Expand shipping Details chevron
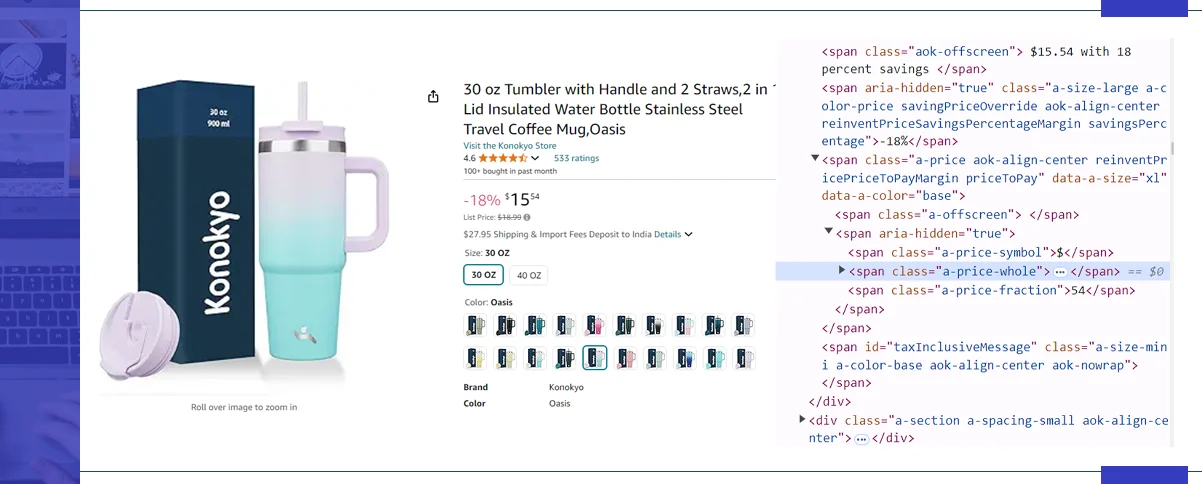Image resolution: width=1202 pixels, height=484 pixels. coord(689,235)
